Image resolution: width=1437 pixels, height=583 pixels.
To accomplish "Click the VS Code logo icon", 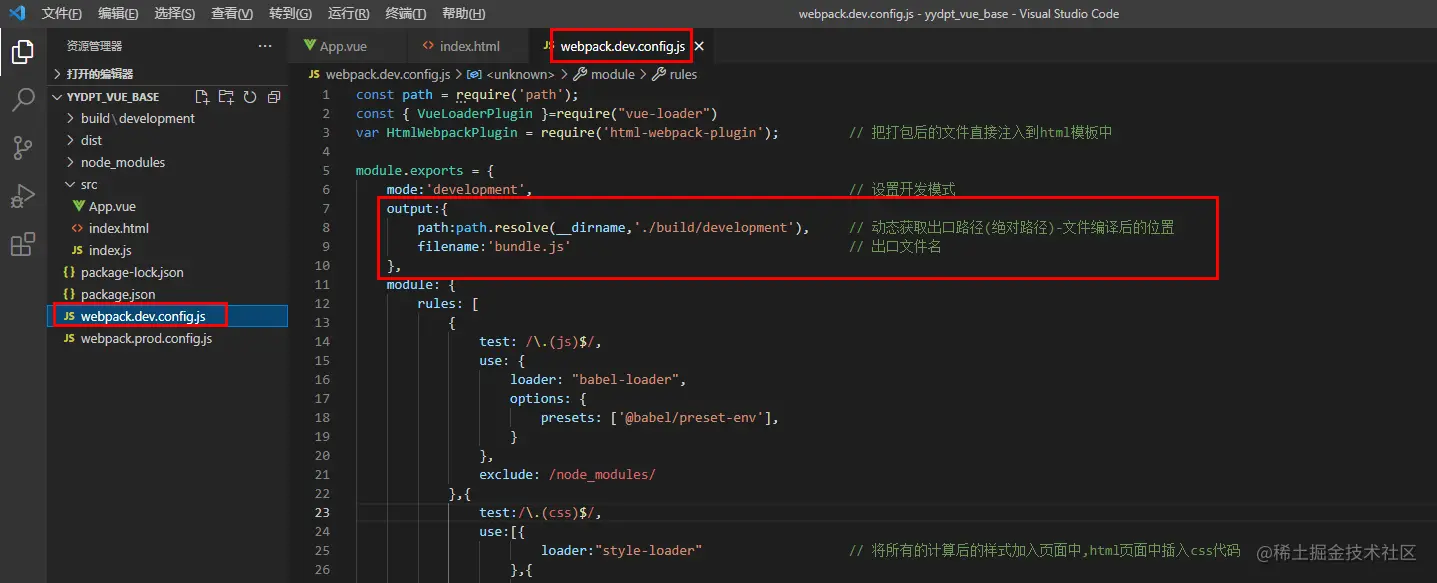I will tap(16, 13).
